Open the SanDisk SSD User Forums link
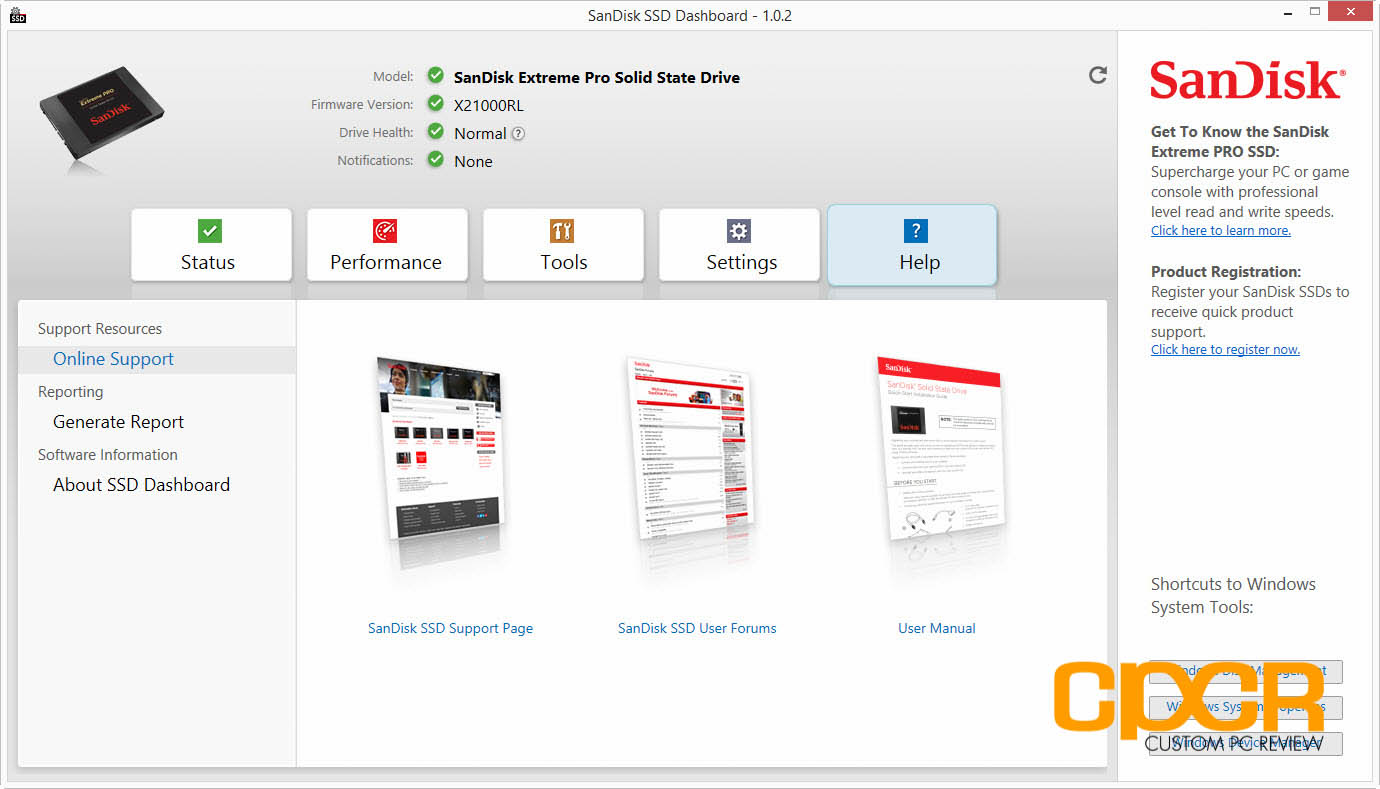This screenshot has width=1380, height=789. click(697, 629)
